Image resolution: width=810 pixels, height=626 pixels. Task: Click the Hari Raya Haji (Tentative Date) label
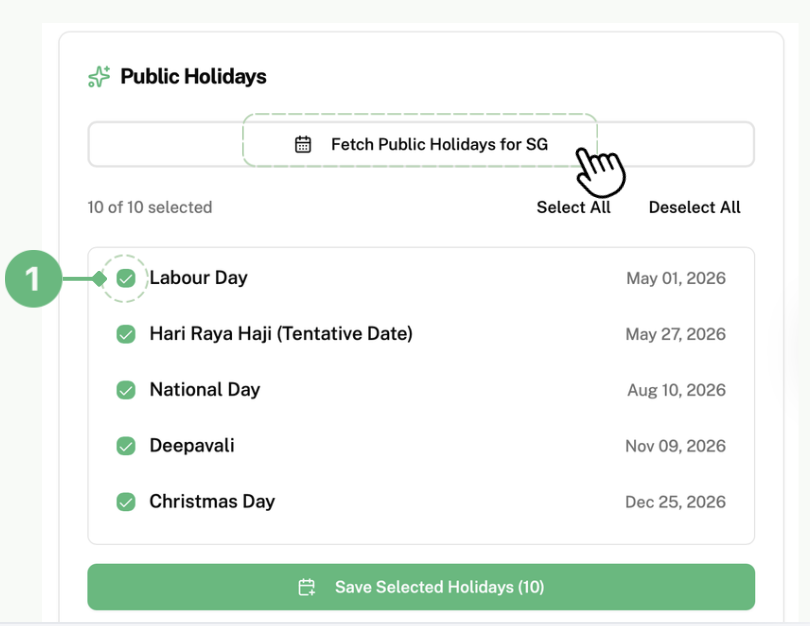tap(281, 334)
